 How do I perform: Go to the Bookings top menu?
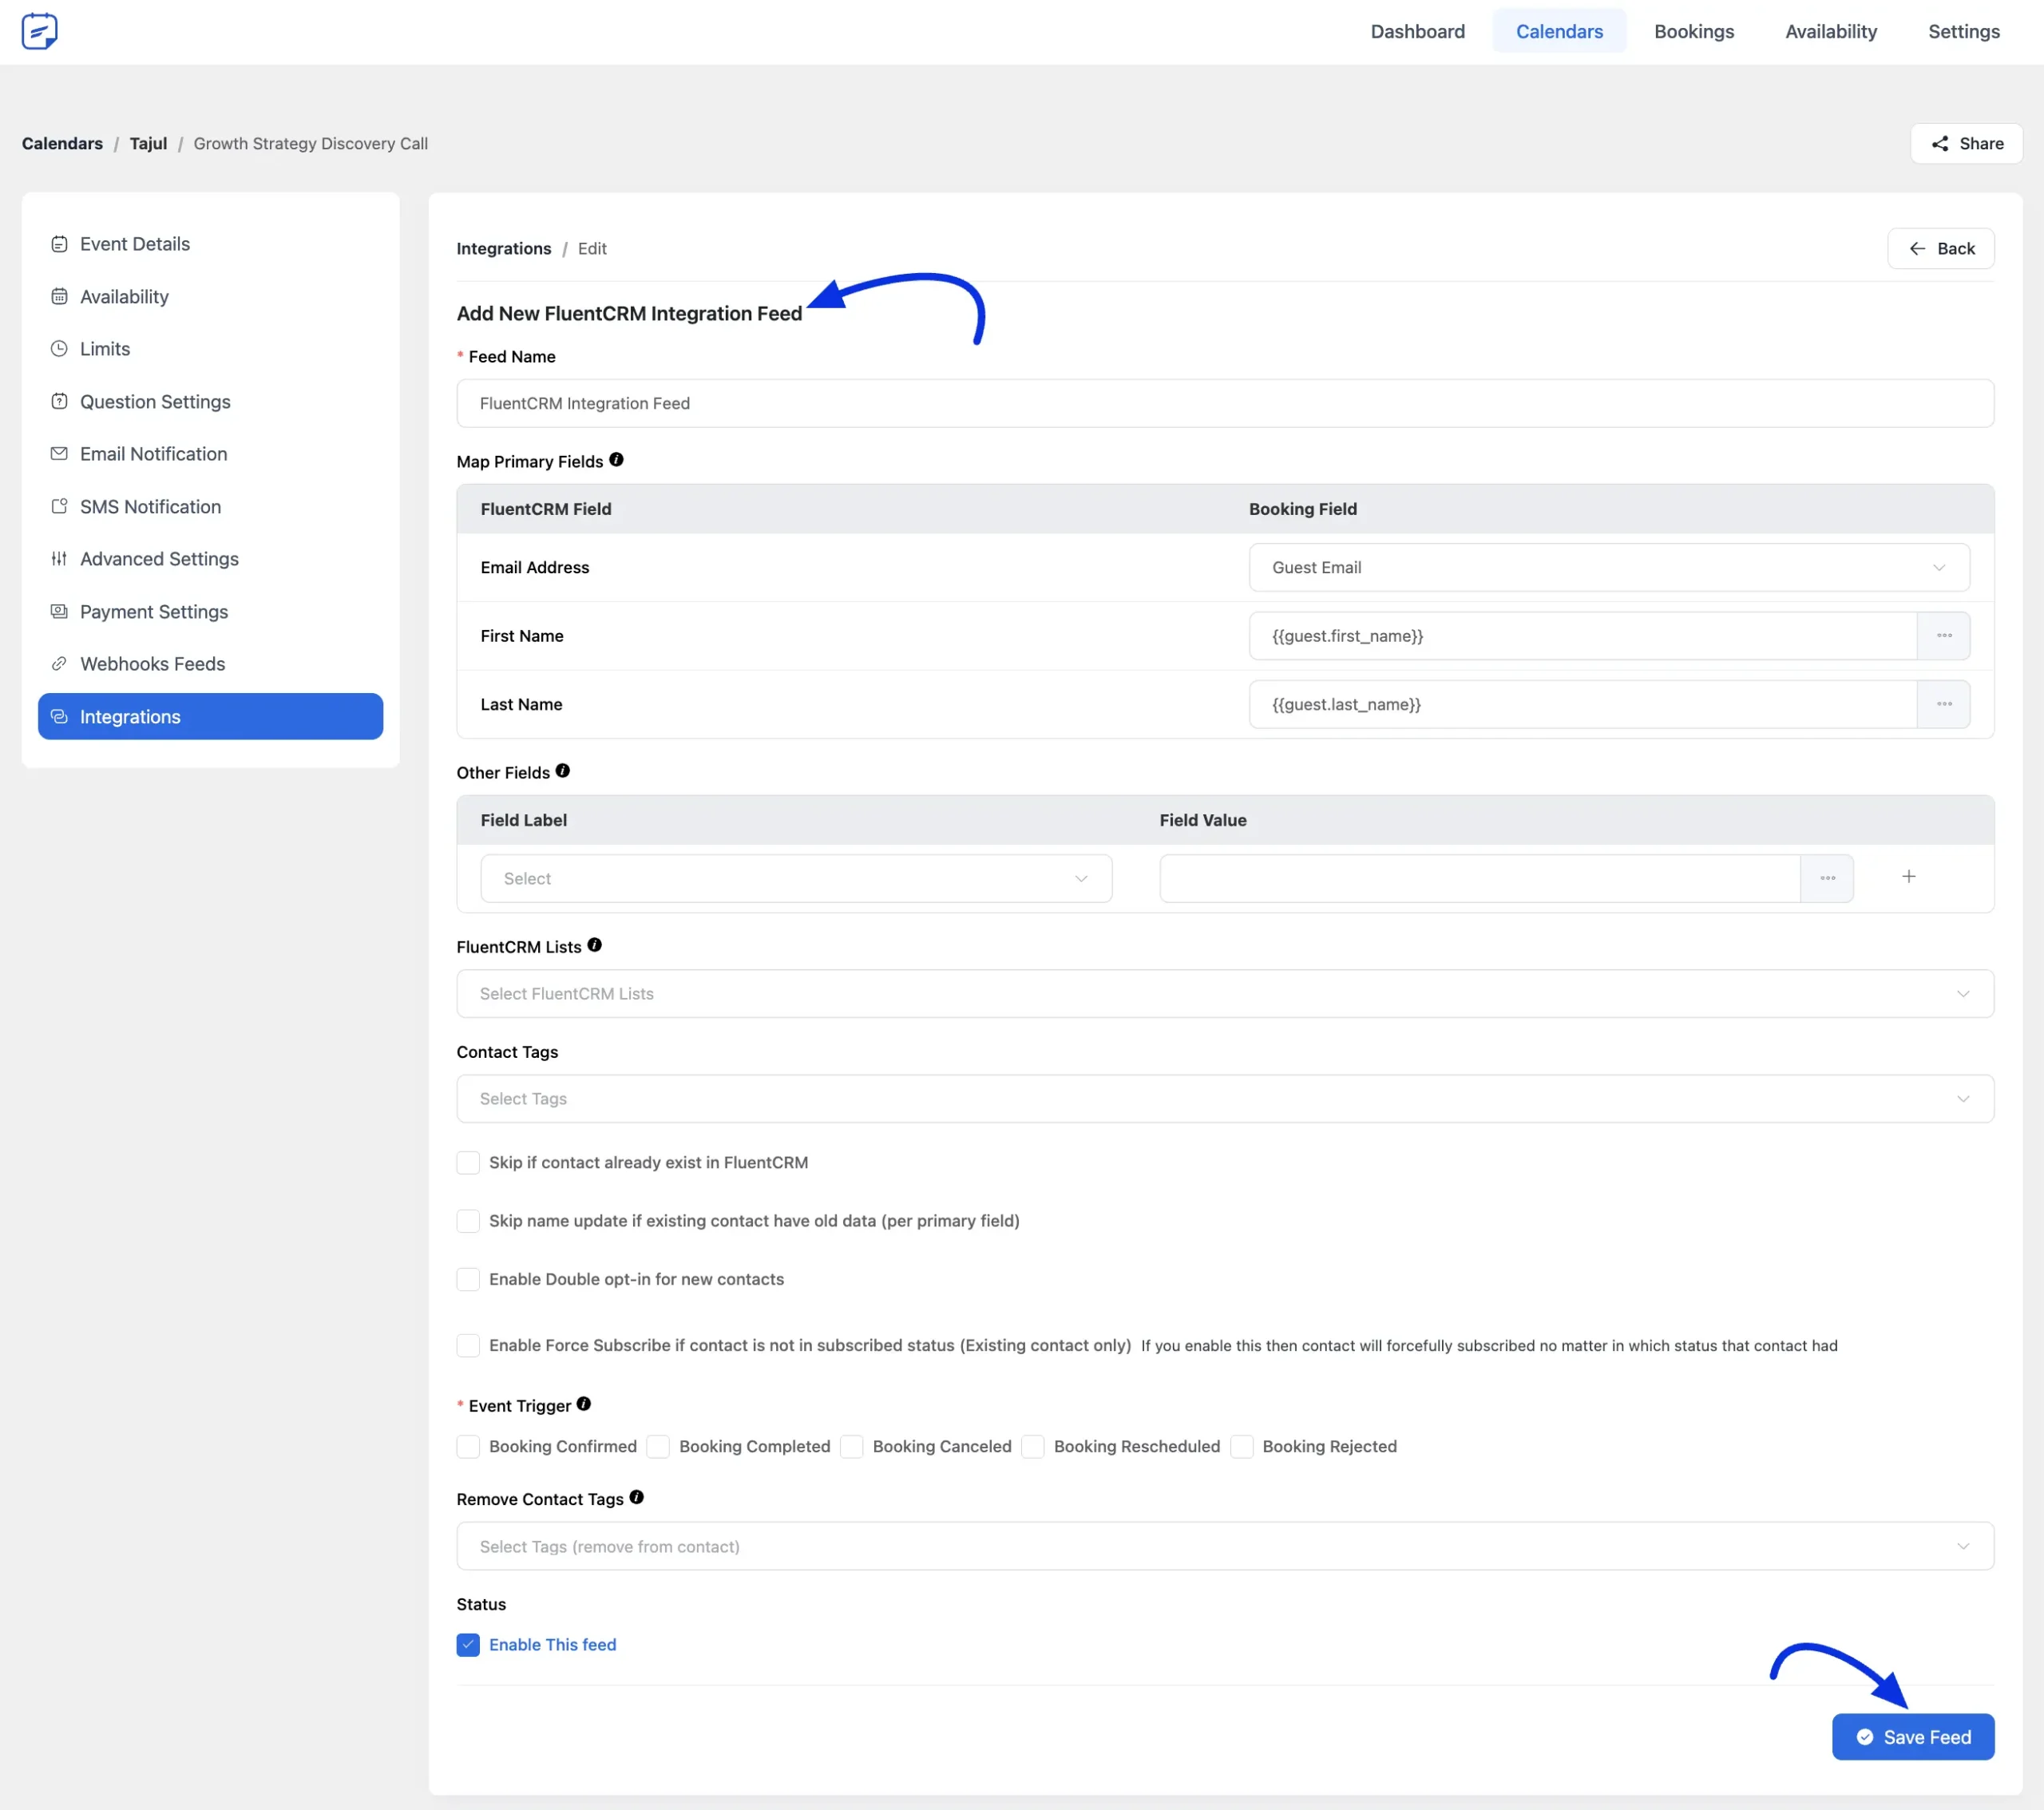click(x=1693, y=32)
